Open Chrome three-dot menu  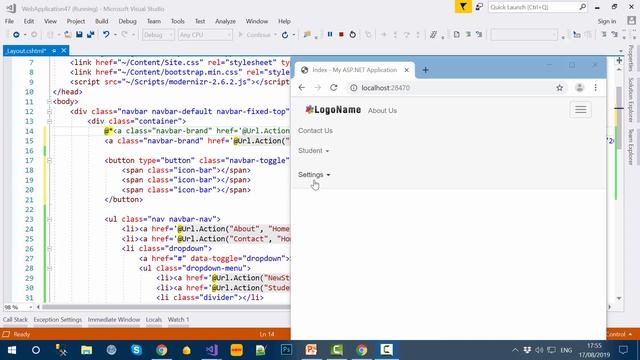596,88
